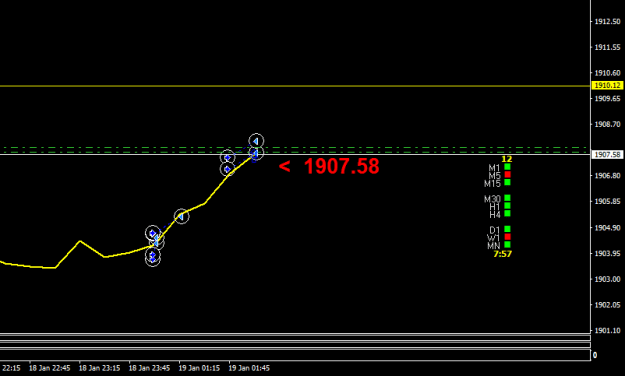Click the 1904.90 price axis label
This screenshot has width=625, height=376.
tap(607, 228)
